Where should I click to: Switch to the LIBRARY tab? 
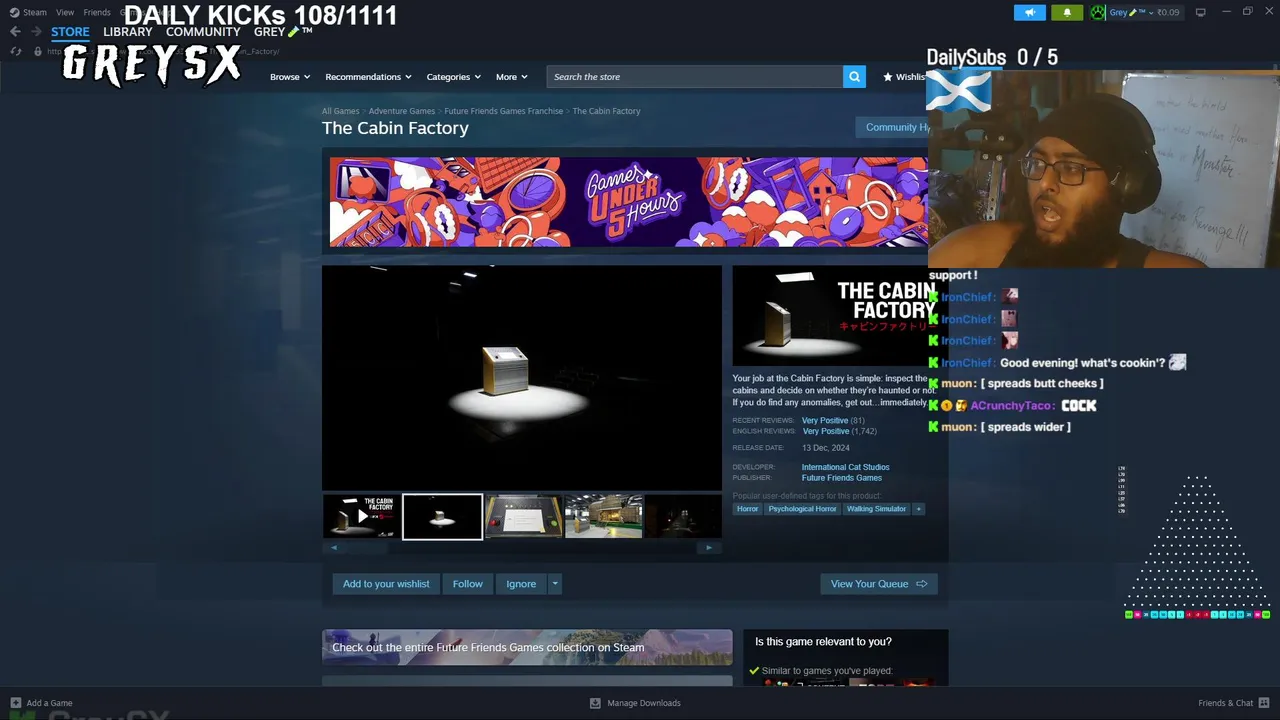click(128, 32)
